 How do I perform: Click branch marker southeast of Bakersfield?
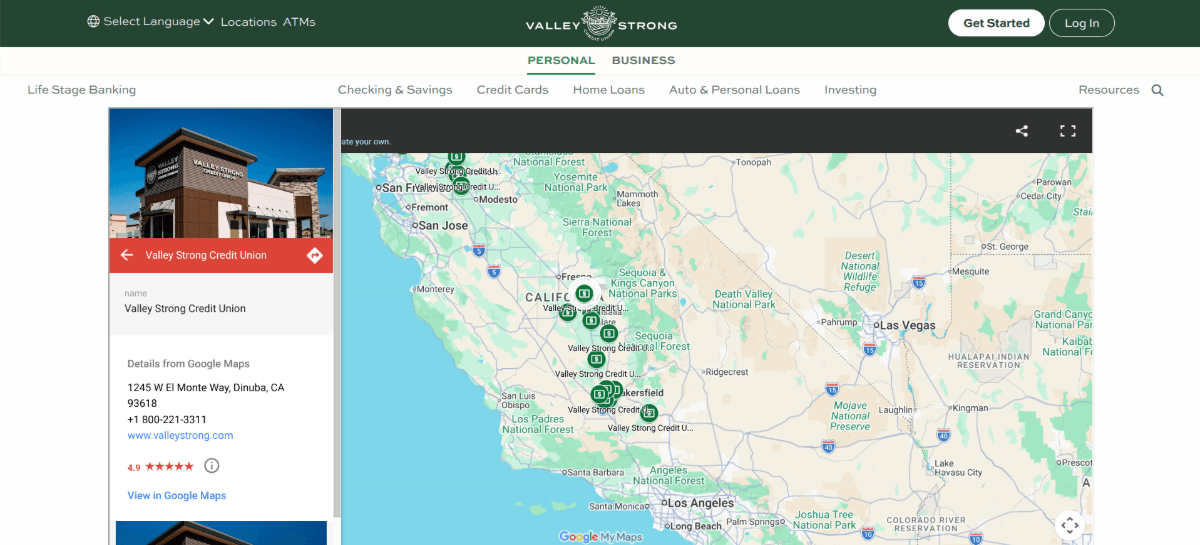(x=649, y=412)
